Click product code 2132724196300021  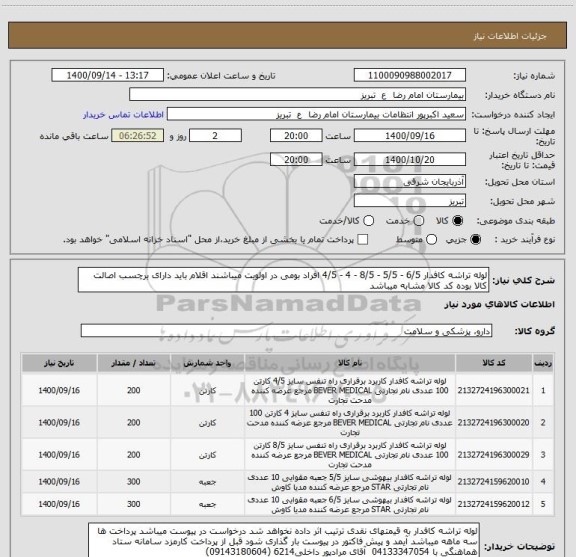click(x=493, y=390)
